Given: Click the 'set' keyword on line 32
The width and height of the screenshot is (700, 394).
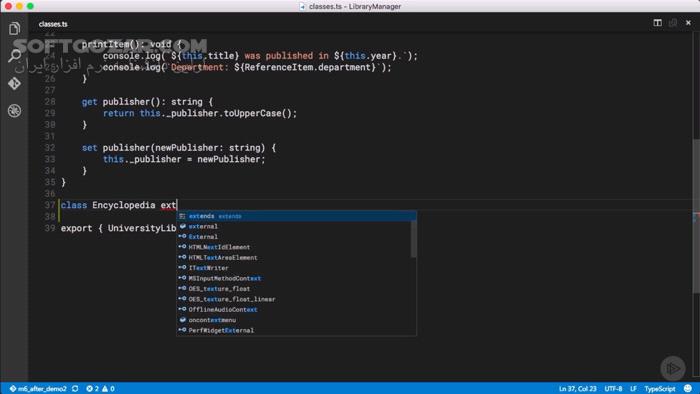Looking at the screenshot, I should pos(89,148).
